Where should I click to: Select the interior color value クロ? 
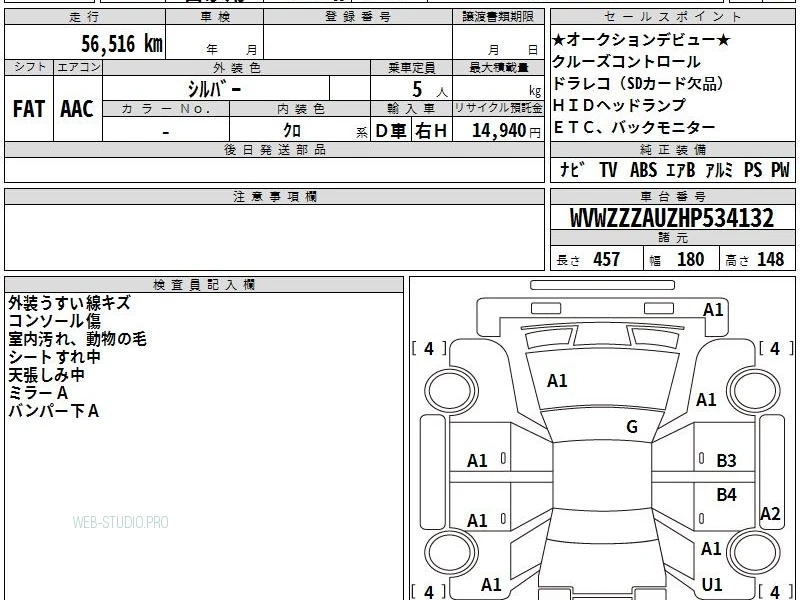click(292, 130)
